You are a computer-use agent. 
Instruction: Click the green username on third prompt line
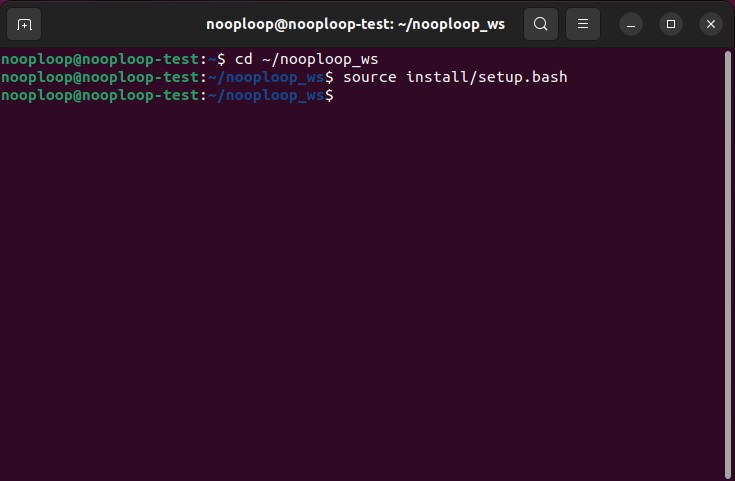click(100, 95)
